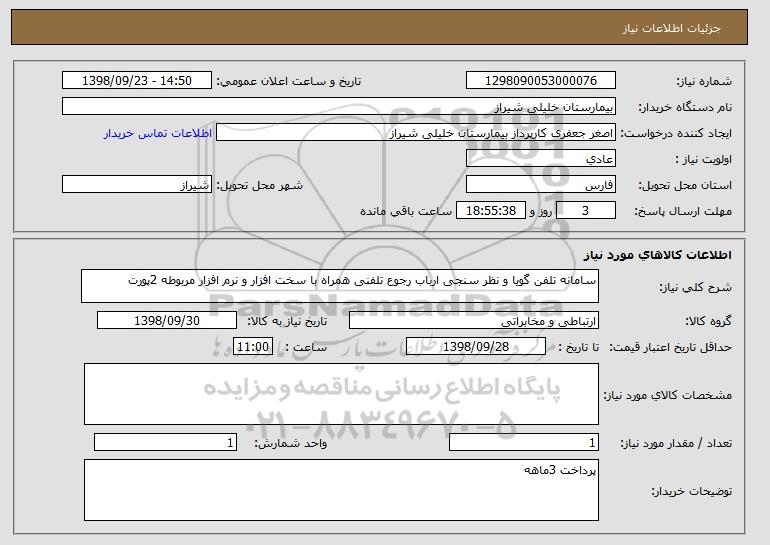Open the اطلاعات تماس خریدار link
The height and width of the screenshot is (545, 770).
158,133
